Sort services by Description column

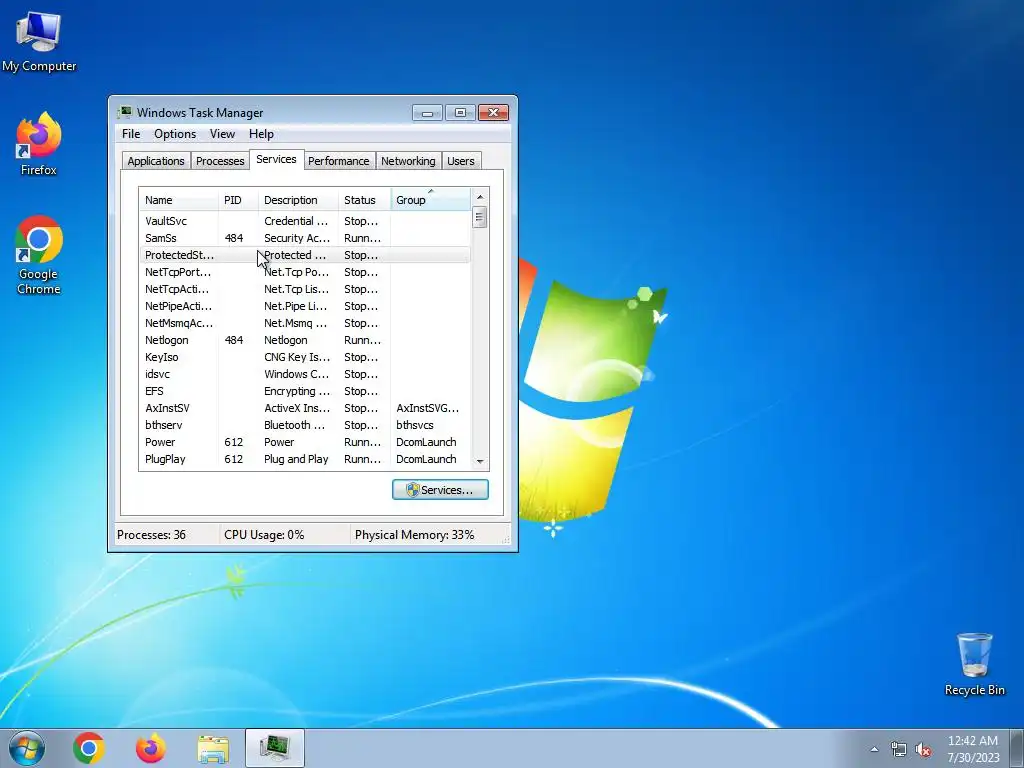coord(298,200)
